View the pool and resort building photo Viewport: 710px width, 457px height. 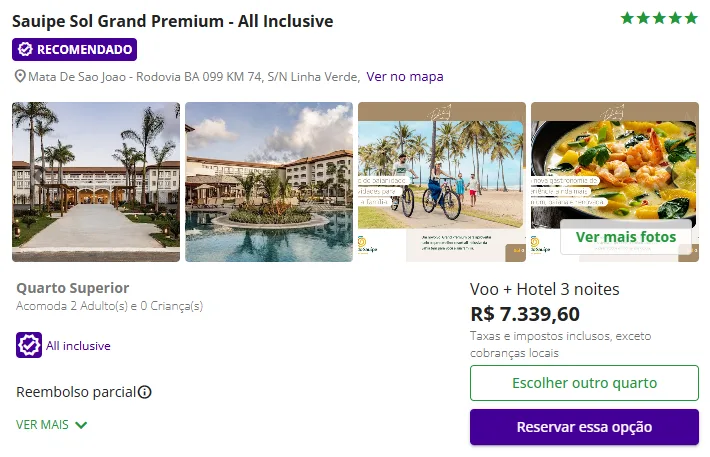(x=269, y=182)
